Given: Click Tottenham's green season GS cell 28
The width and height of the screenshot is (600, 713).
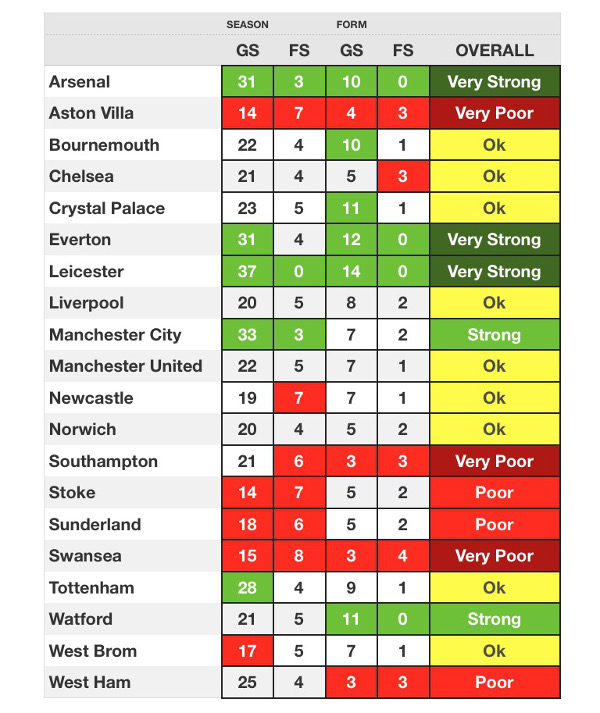Looking at the screenshot, I should coord(247,587).
